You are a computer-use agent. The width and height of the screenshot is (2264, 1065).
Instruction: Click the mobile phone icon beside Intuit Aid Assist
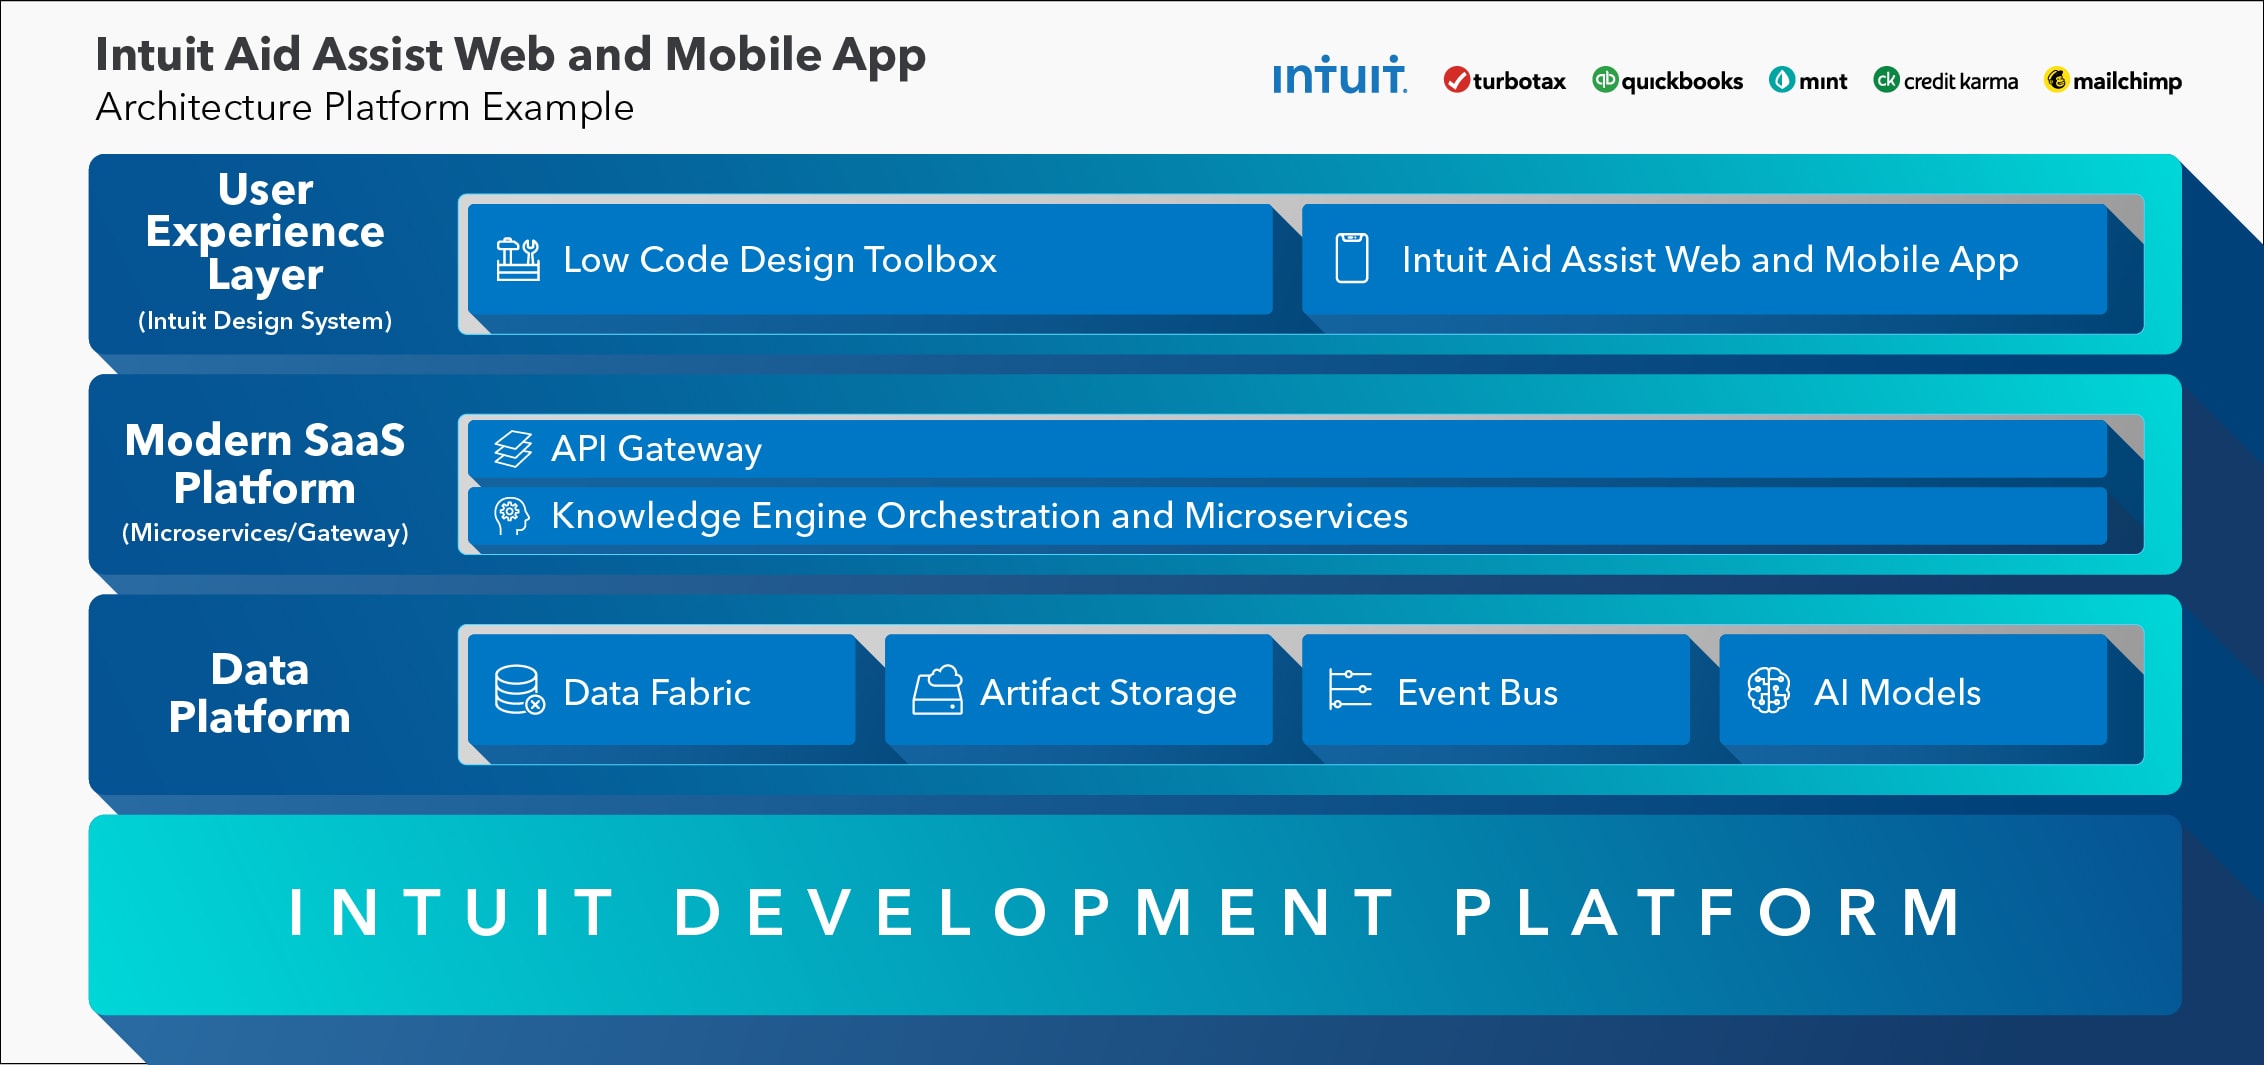(1352, 259)
